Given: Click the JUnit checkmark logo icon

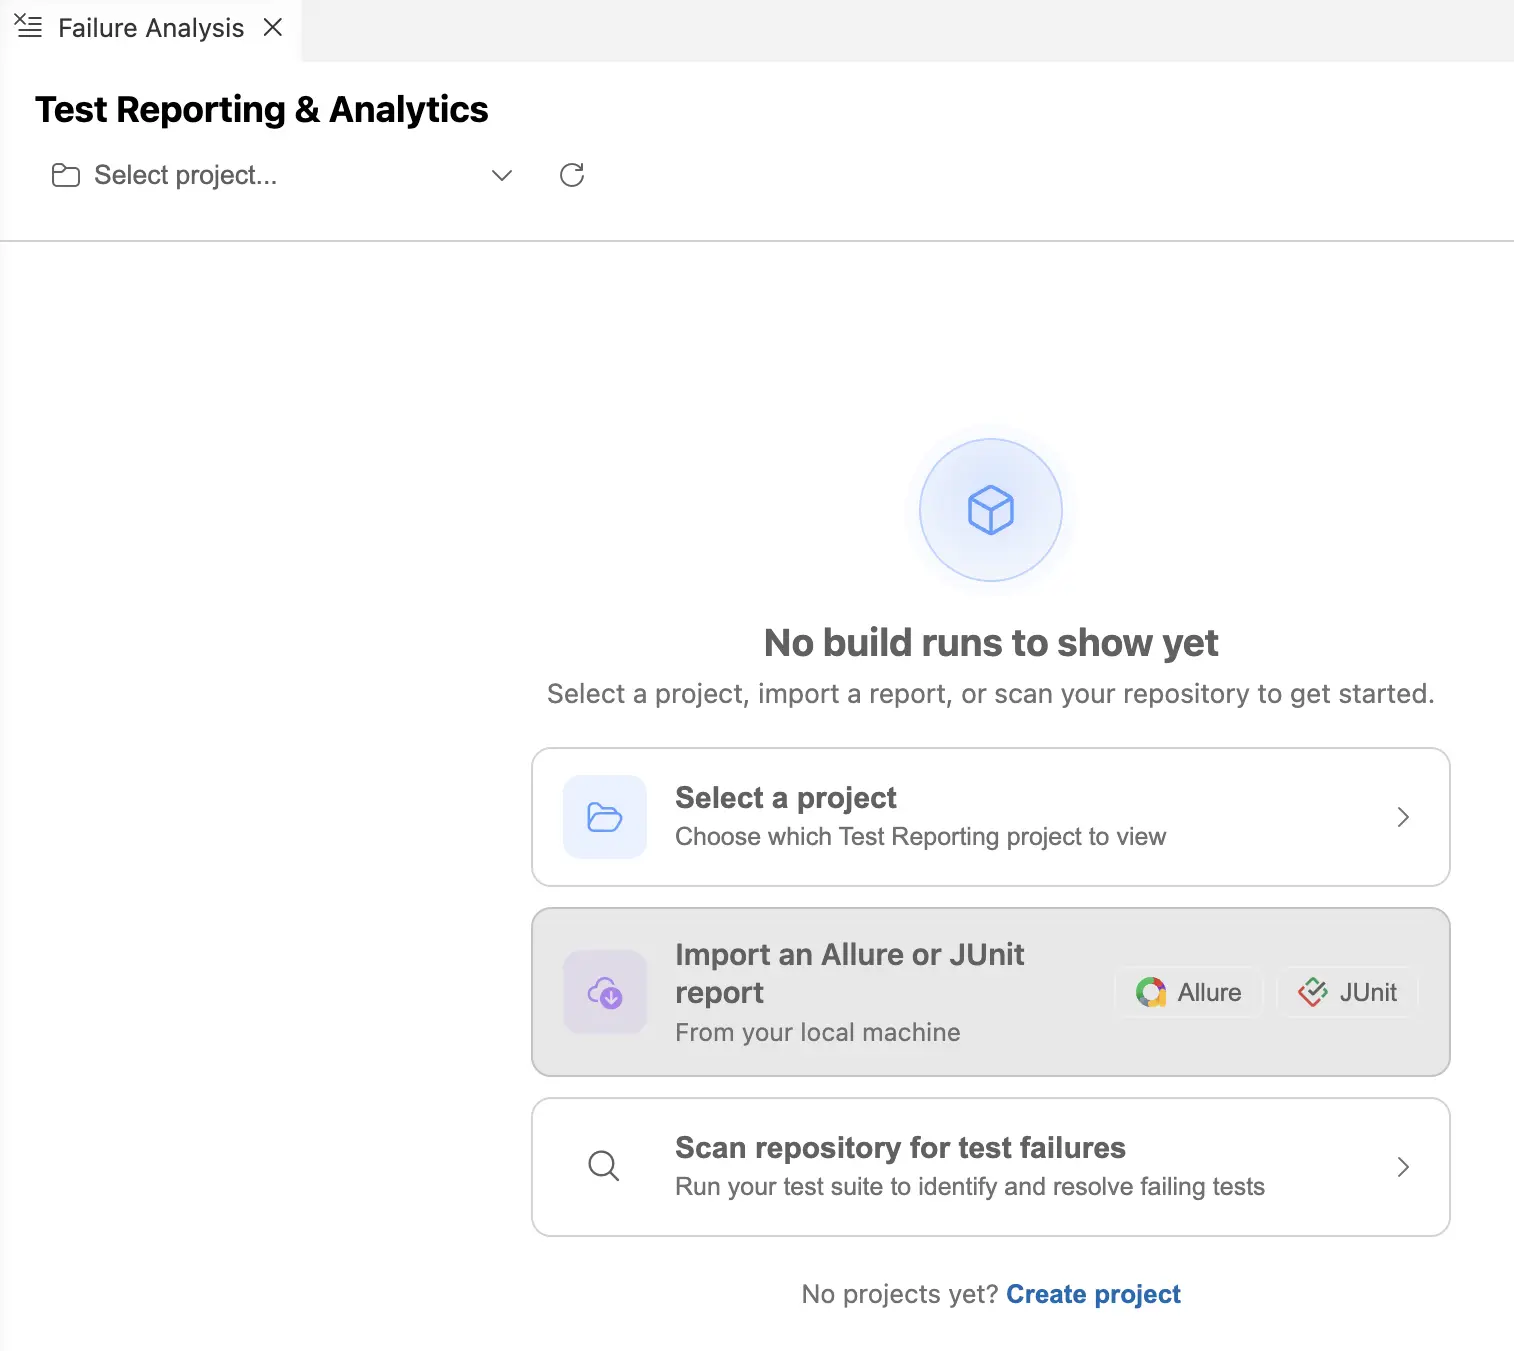Looking at the screenshot, I should [x=1313, y=992].
